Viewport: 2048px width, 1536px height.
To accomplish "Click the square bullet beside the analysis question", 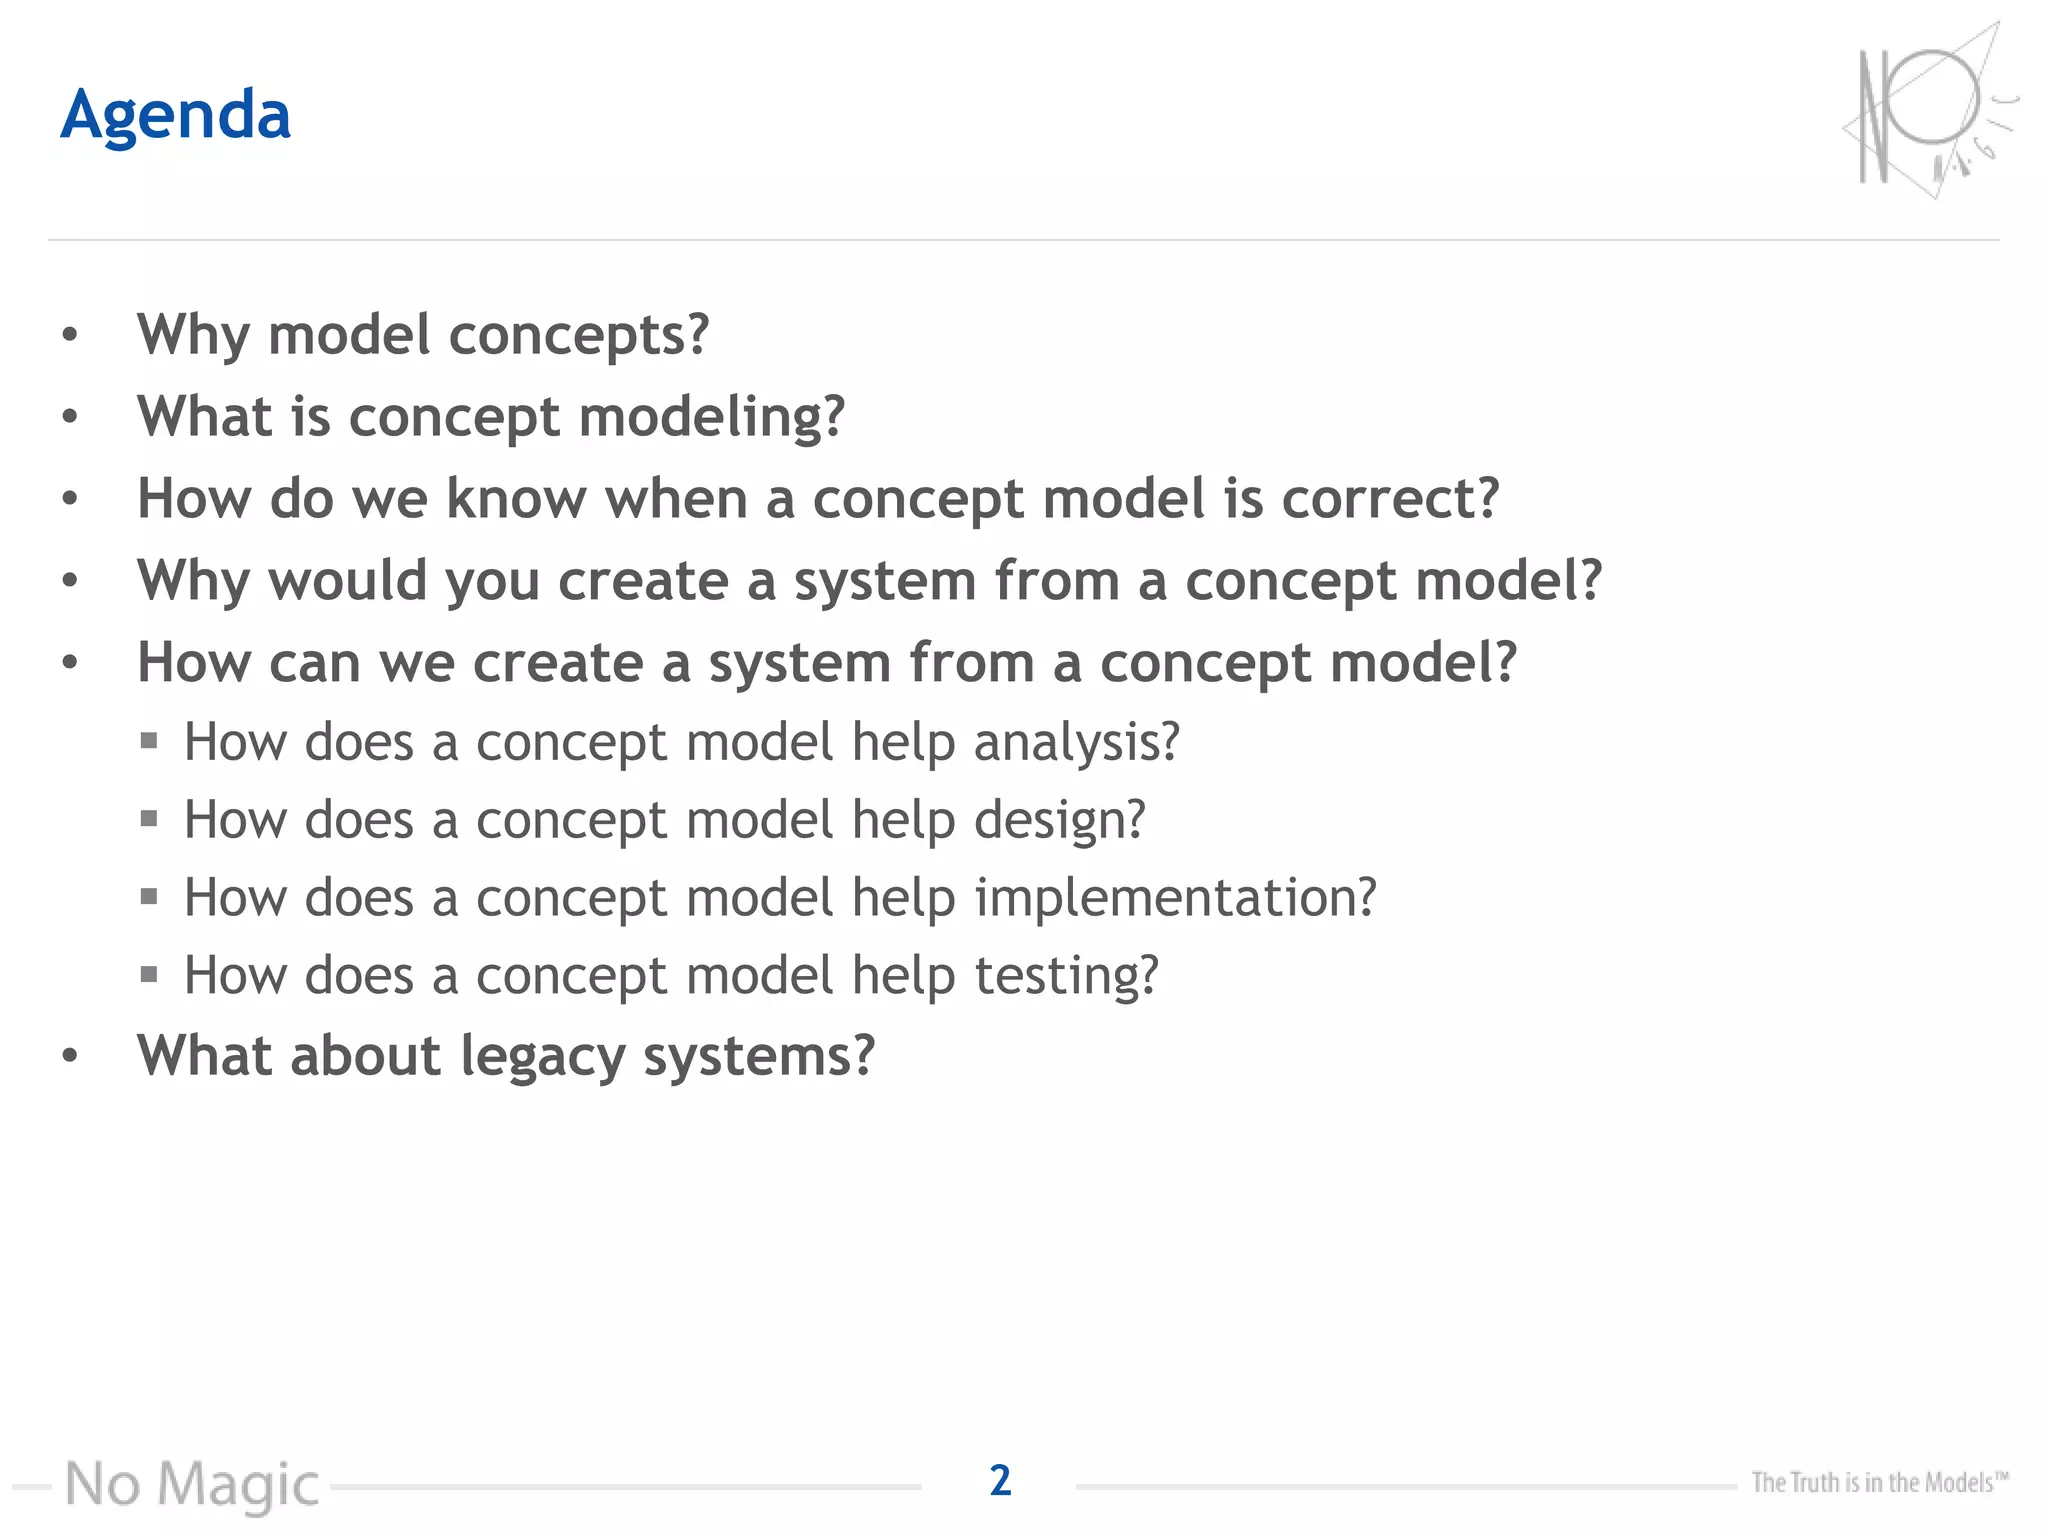I will 149,741.
